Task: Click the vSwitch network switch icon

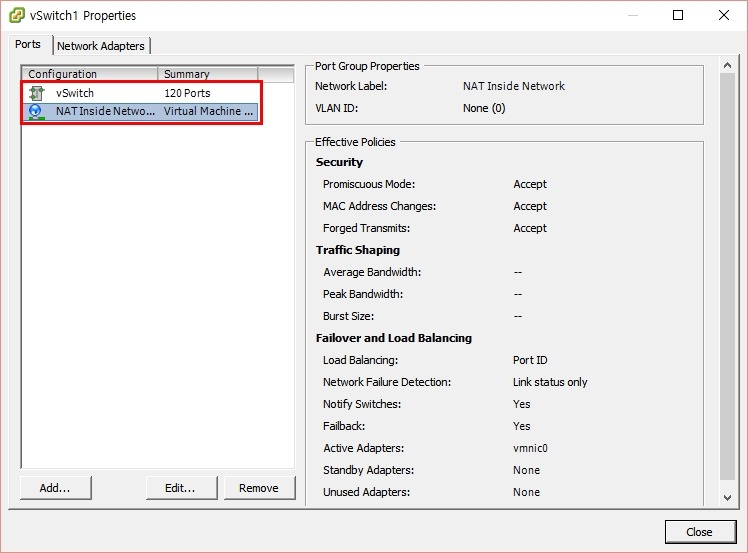Action: pos(36,93)
